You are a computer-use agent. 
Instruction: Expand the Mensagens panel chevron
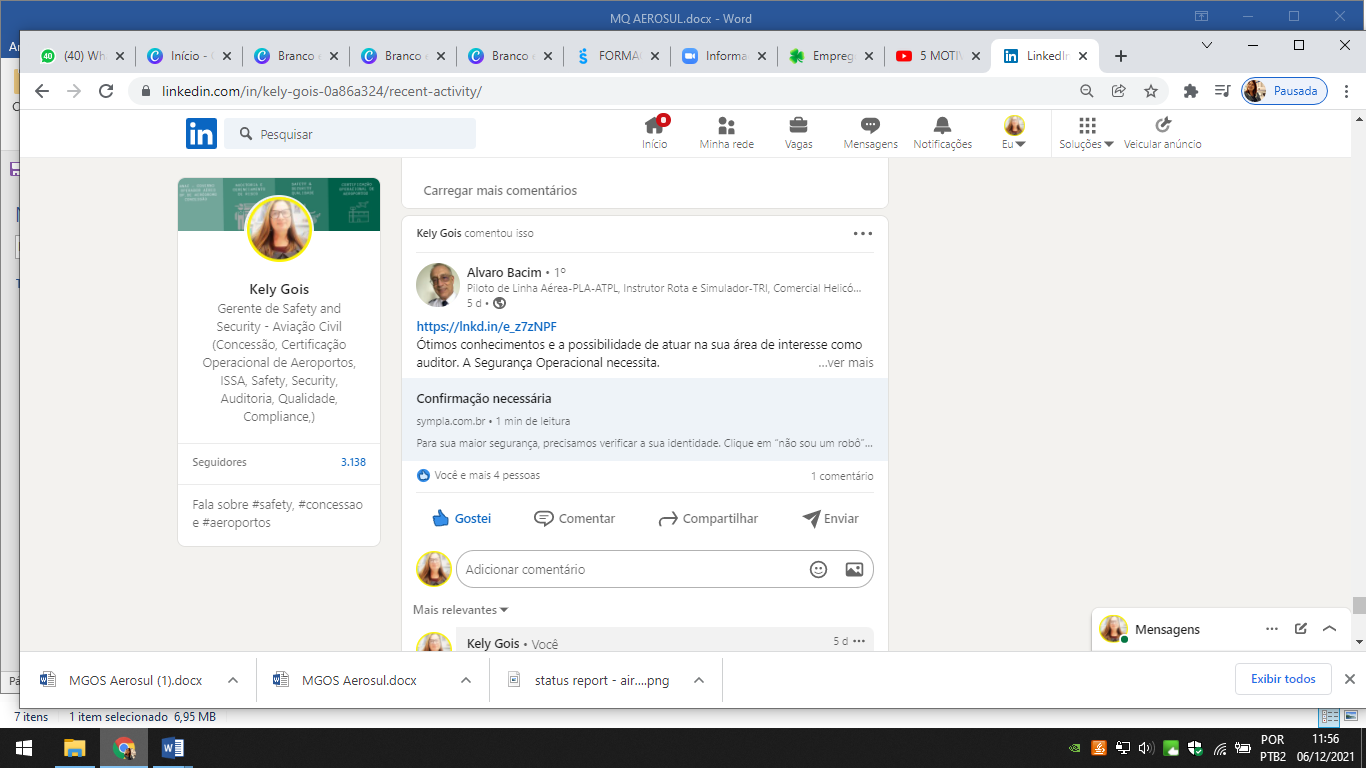[x=1329, y=629]
